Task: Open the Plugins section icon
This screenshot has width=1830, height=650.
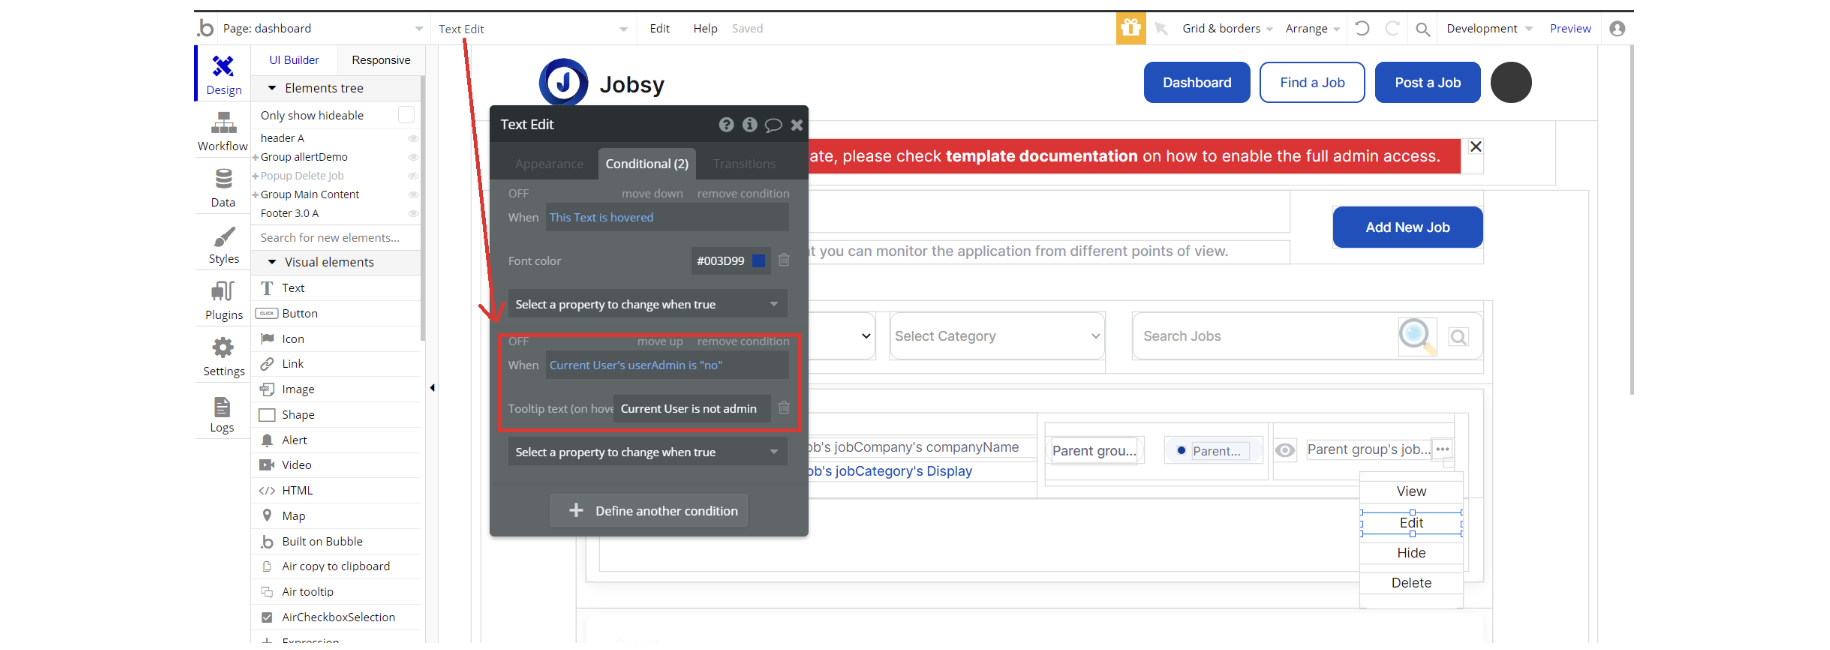Action: (223, 300)
